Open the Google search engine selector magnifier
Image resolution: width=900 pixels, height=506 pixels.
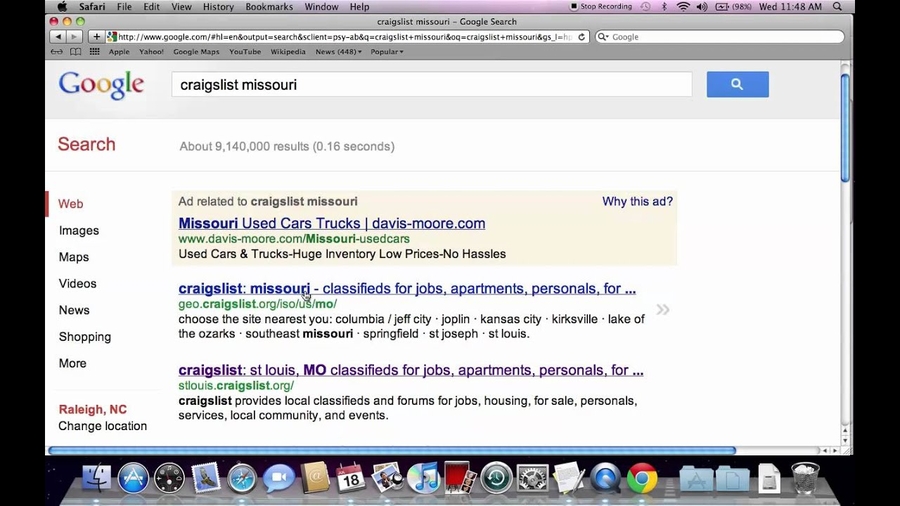tap(603, 37)
